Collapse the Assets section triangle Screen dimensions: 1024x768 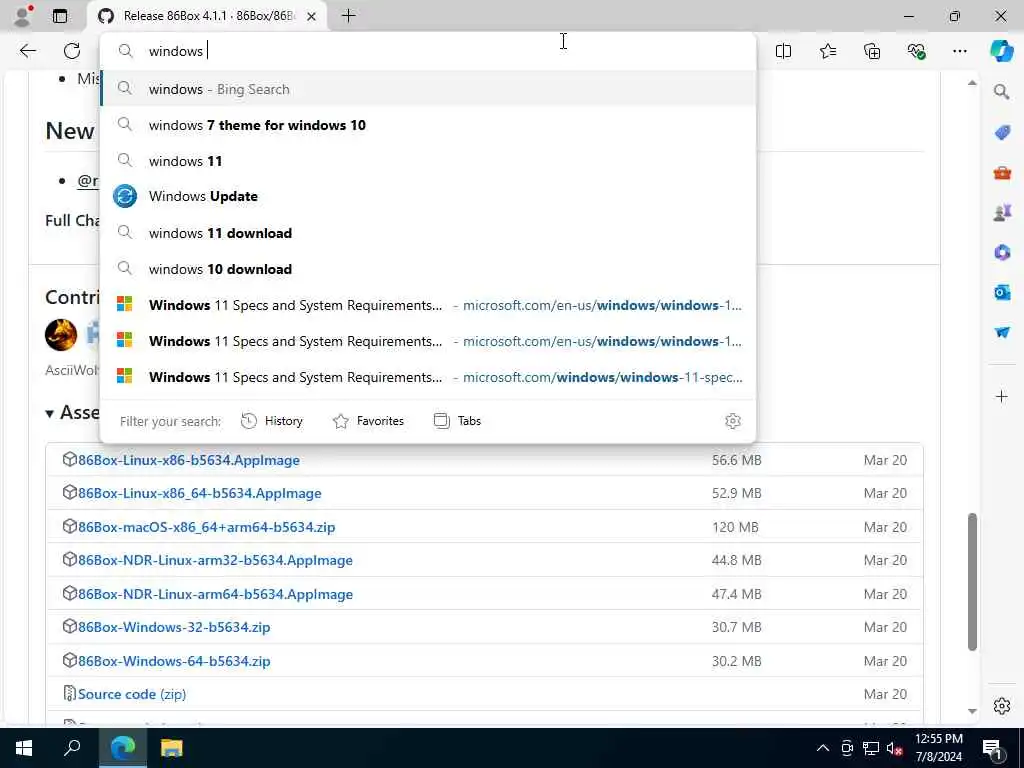(50, 413)
